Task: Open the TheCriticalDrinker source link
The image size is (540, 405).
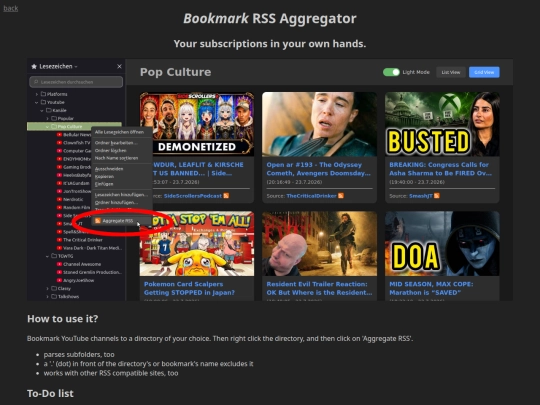Action: click(311, 196)
